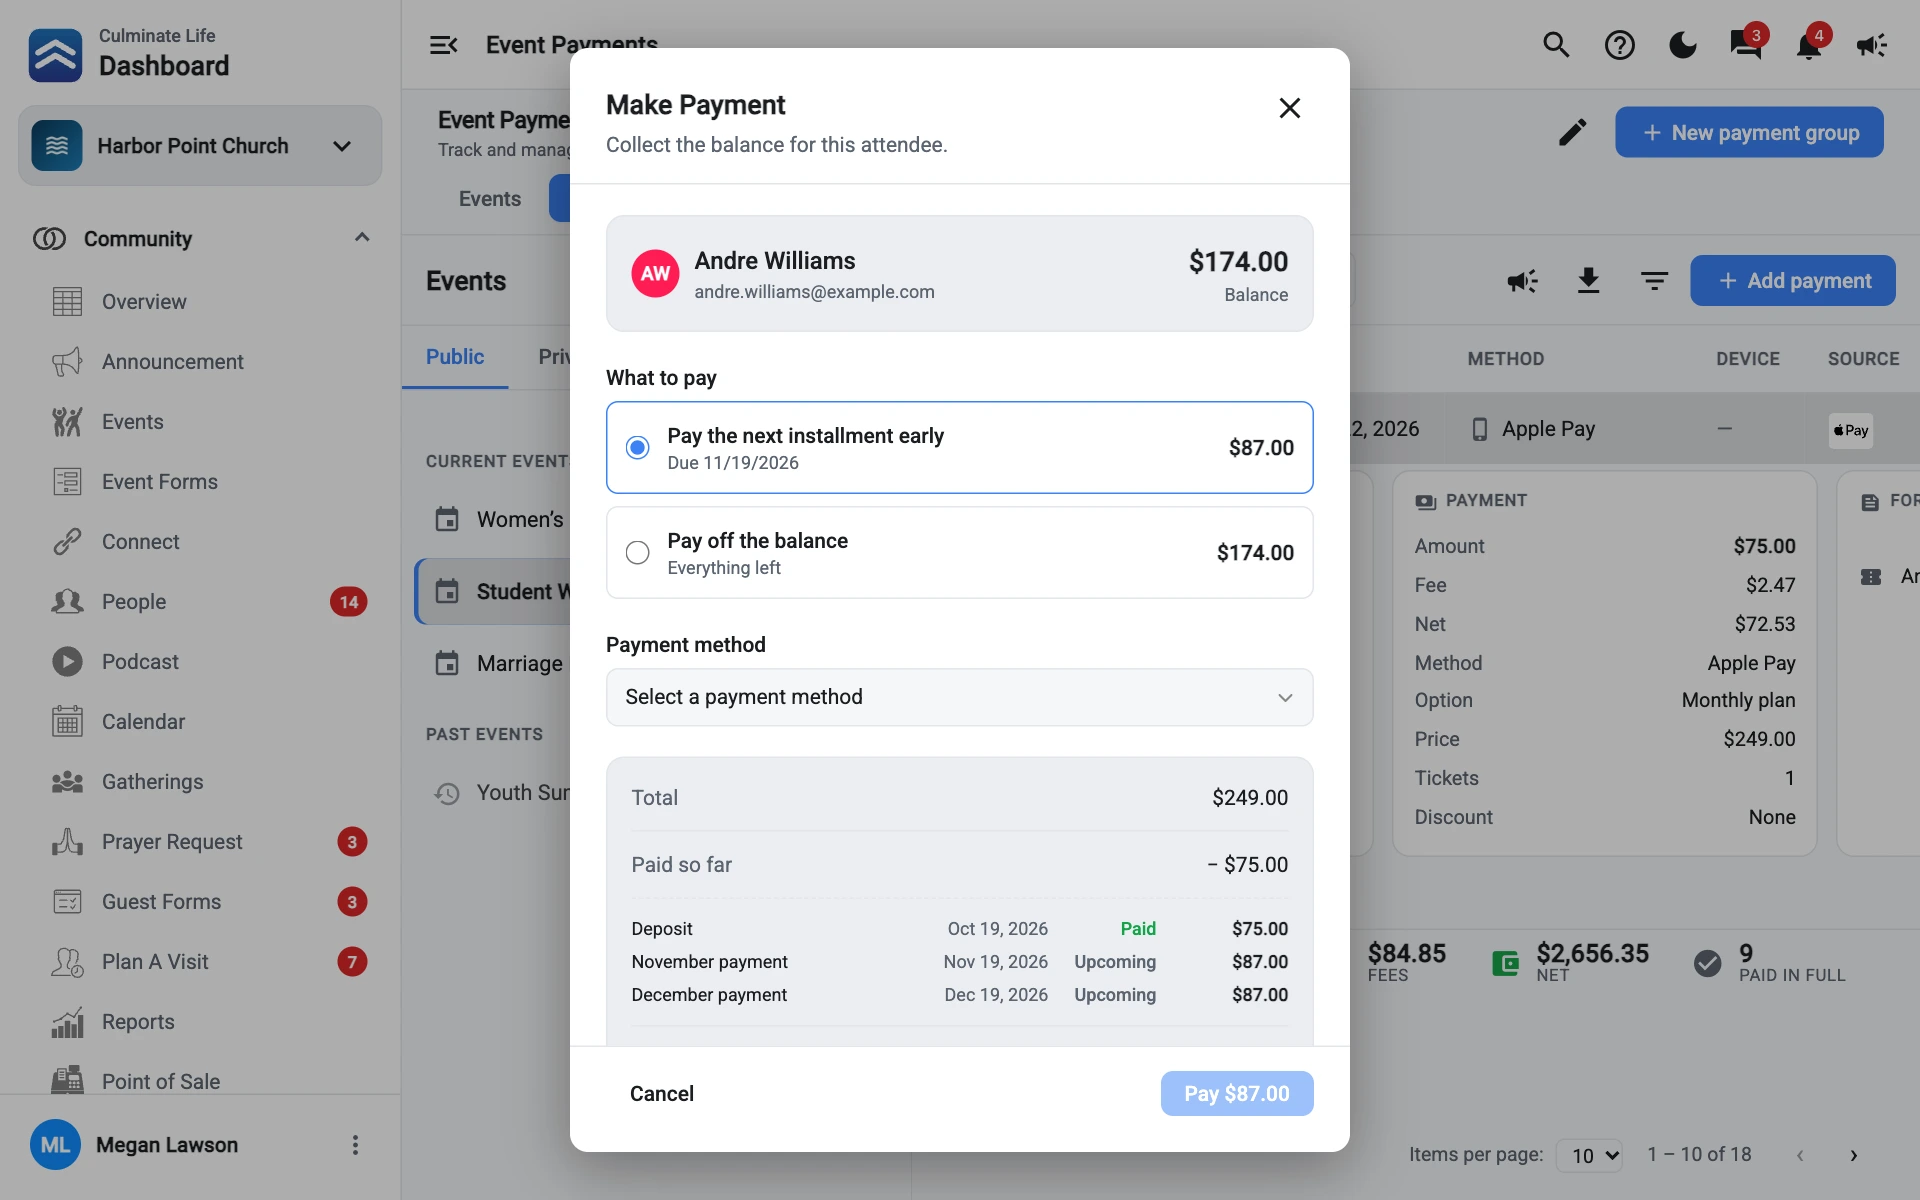This screenshot has width=1920, height=1200.
Task: Open Guest Forms
Action: [161, 902]
